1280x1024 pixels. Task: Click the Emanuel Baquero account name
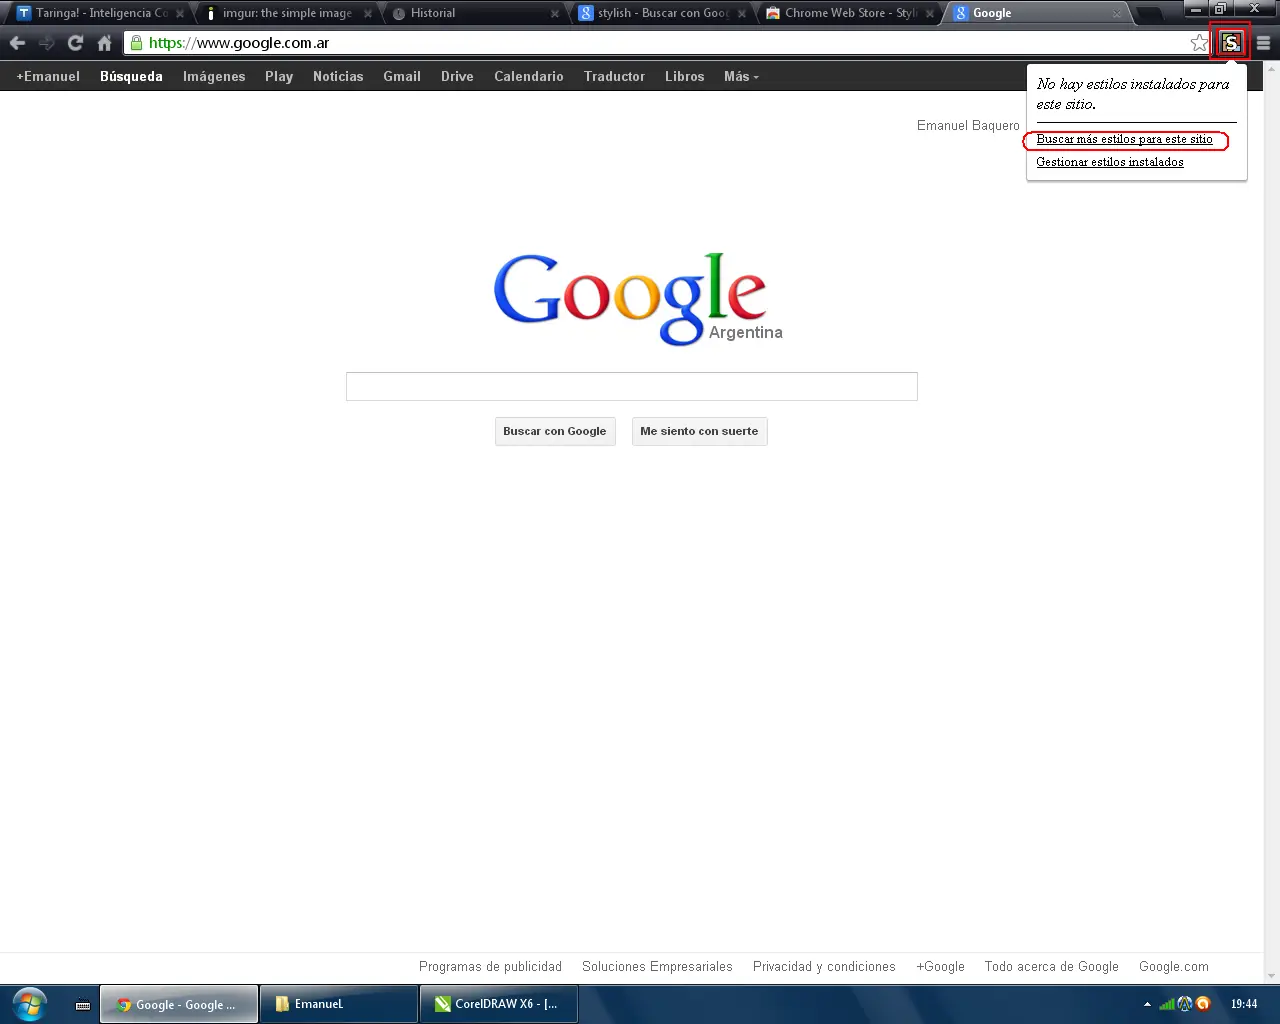pyautogui.click(x=968, y=125)
